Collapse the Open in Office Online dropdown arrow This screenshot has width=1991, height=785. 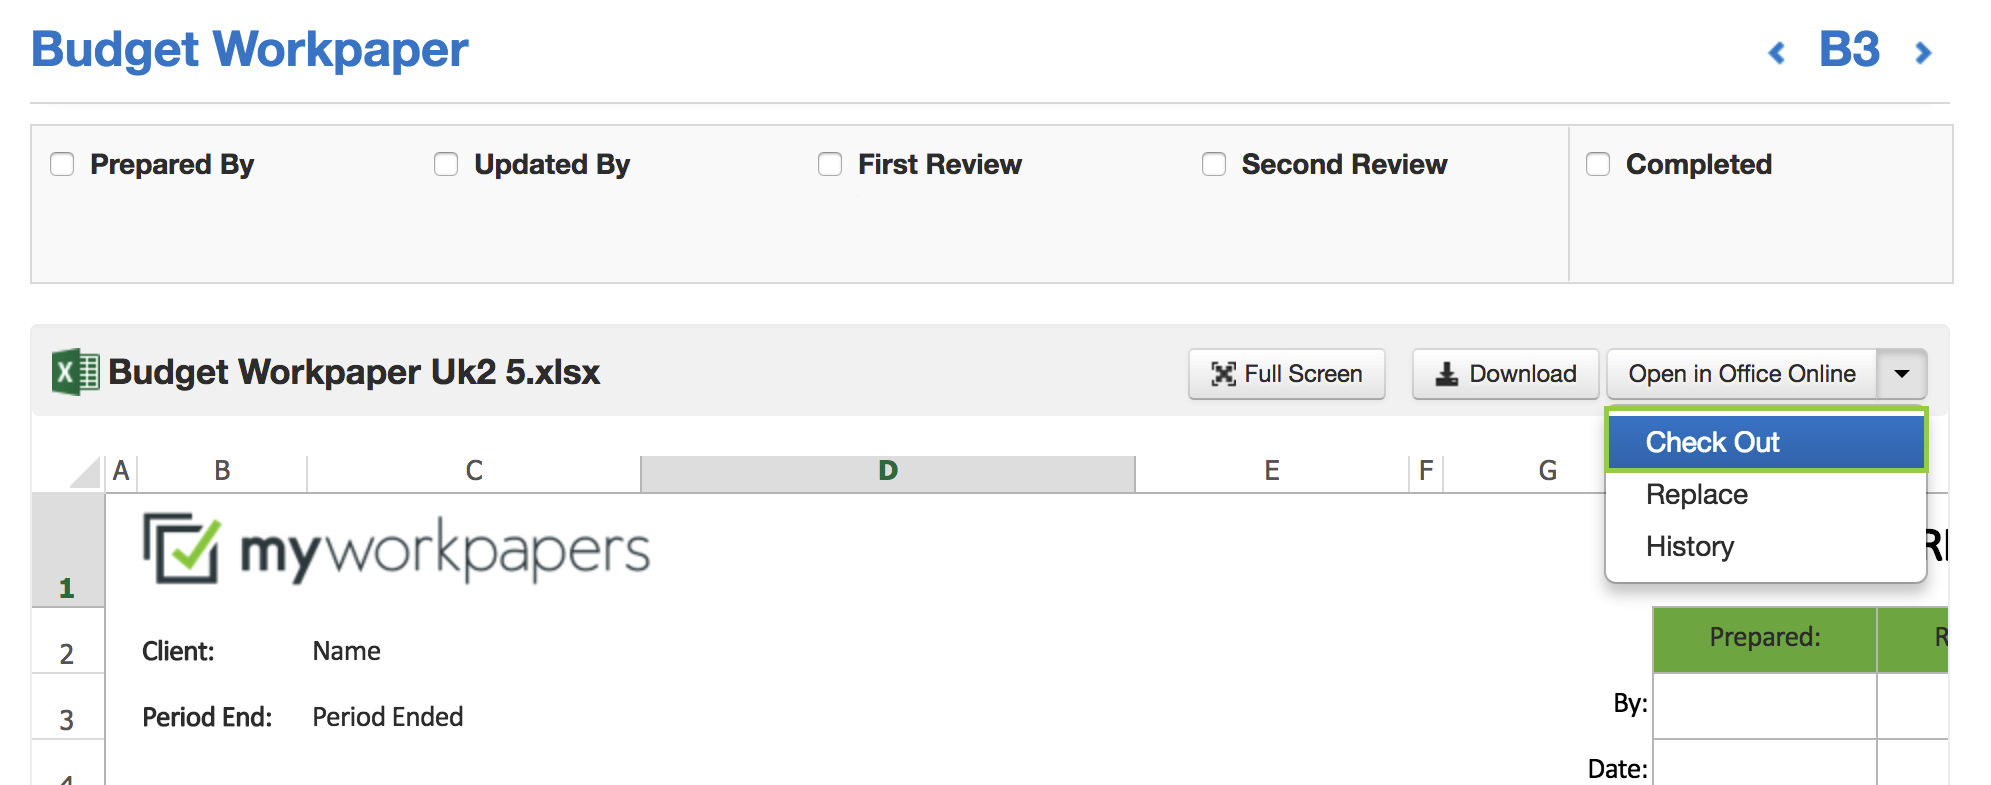(x=1901, y=374)
